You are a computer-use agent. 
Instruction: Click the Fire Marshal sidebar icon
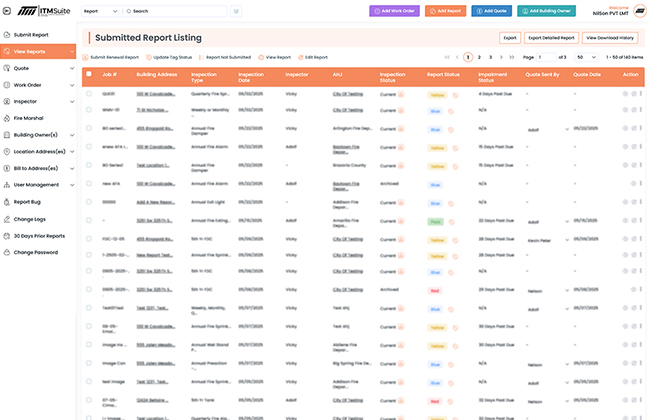[7, 118]
